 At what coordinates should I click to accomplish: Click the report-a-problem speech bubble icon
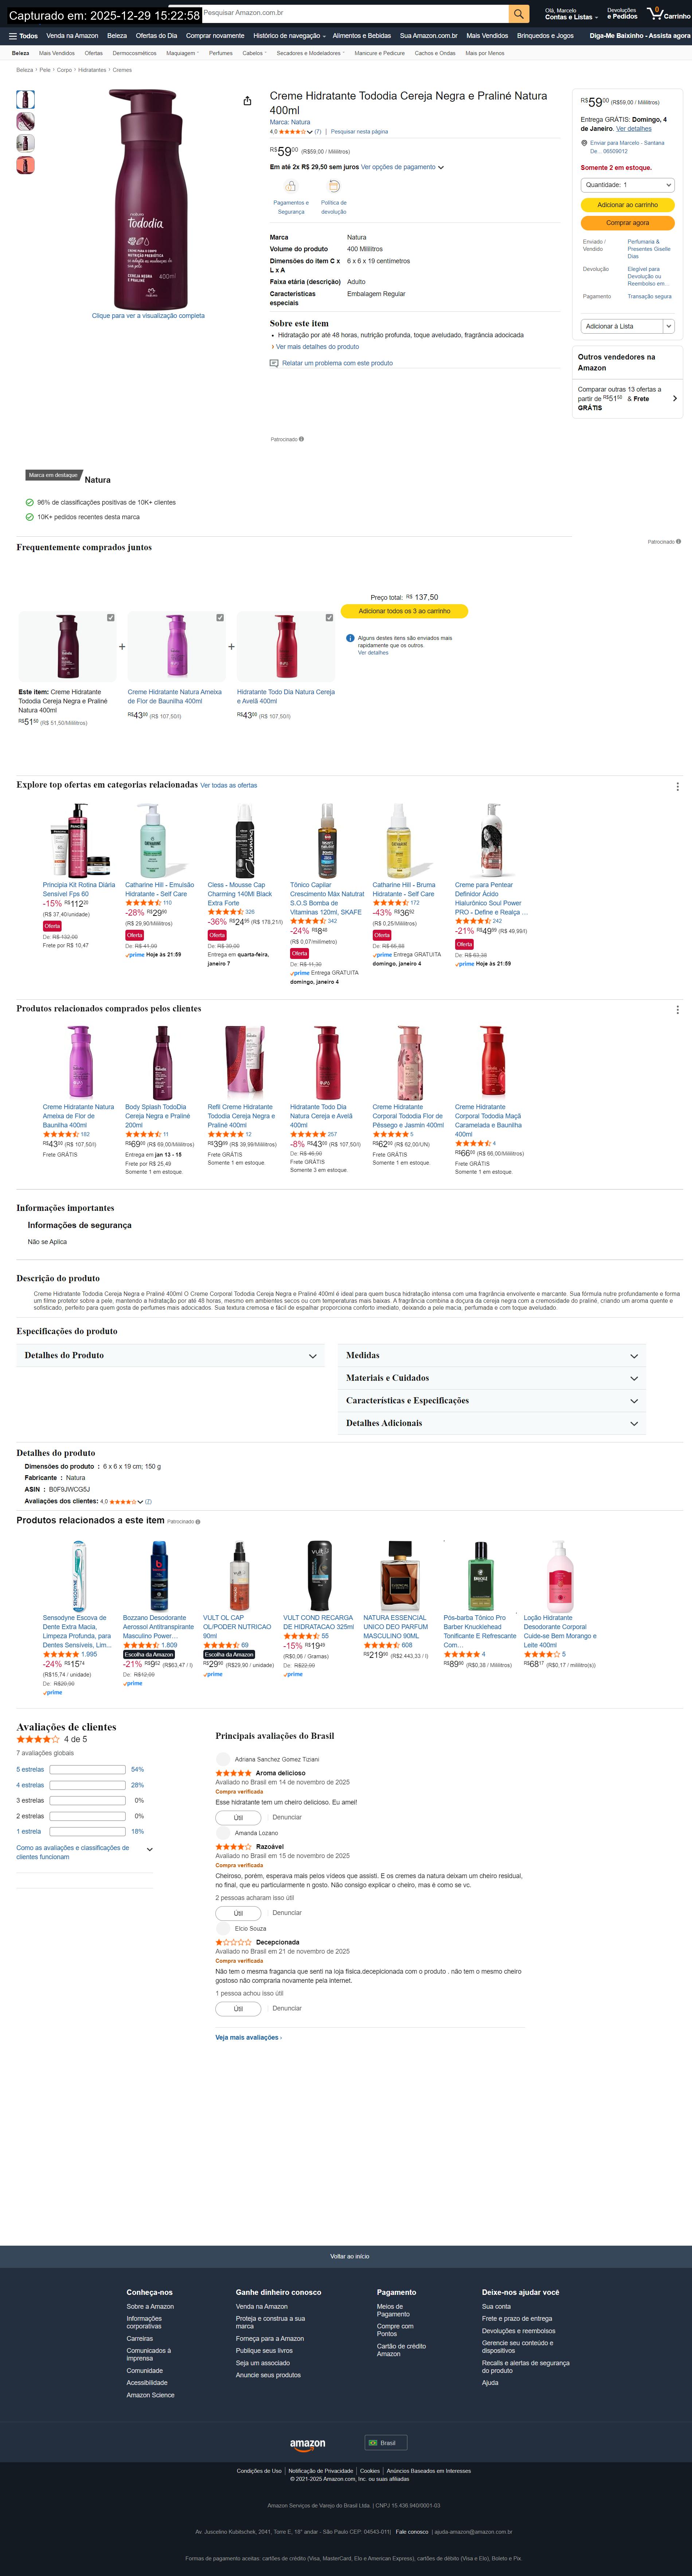coord(274,363)
